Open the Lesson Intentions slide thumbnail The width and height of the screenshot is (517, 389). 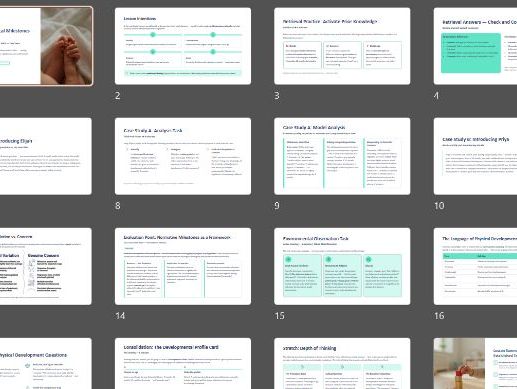pyautogui.click(x=183, y=46)
